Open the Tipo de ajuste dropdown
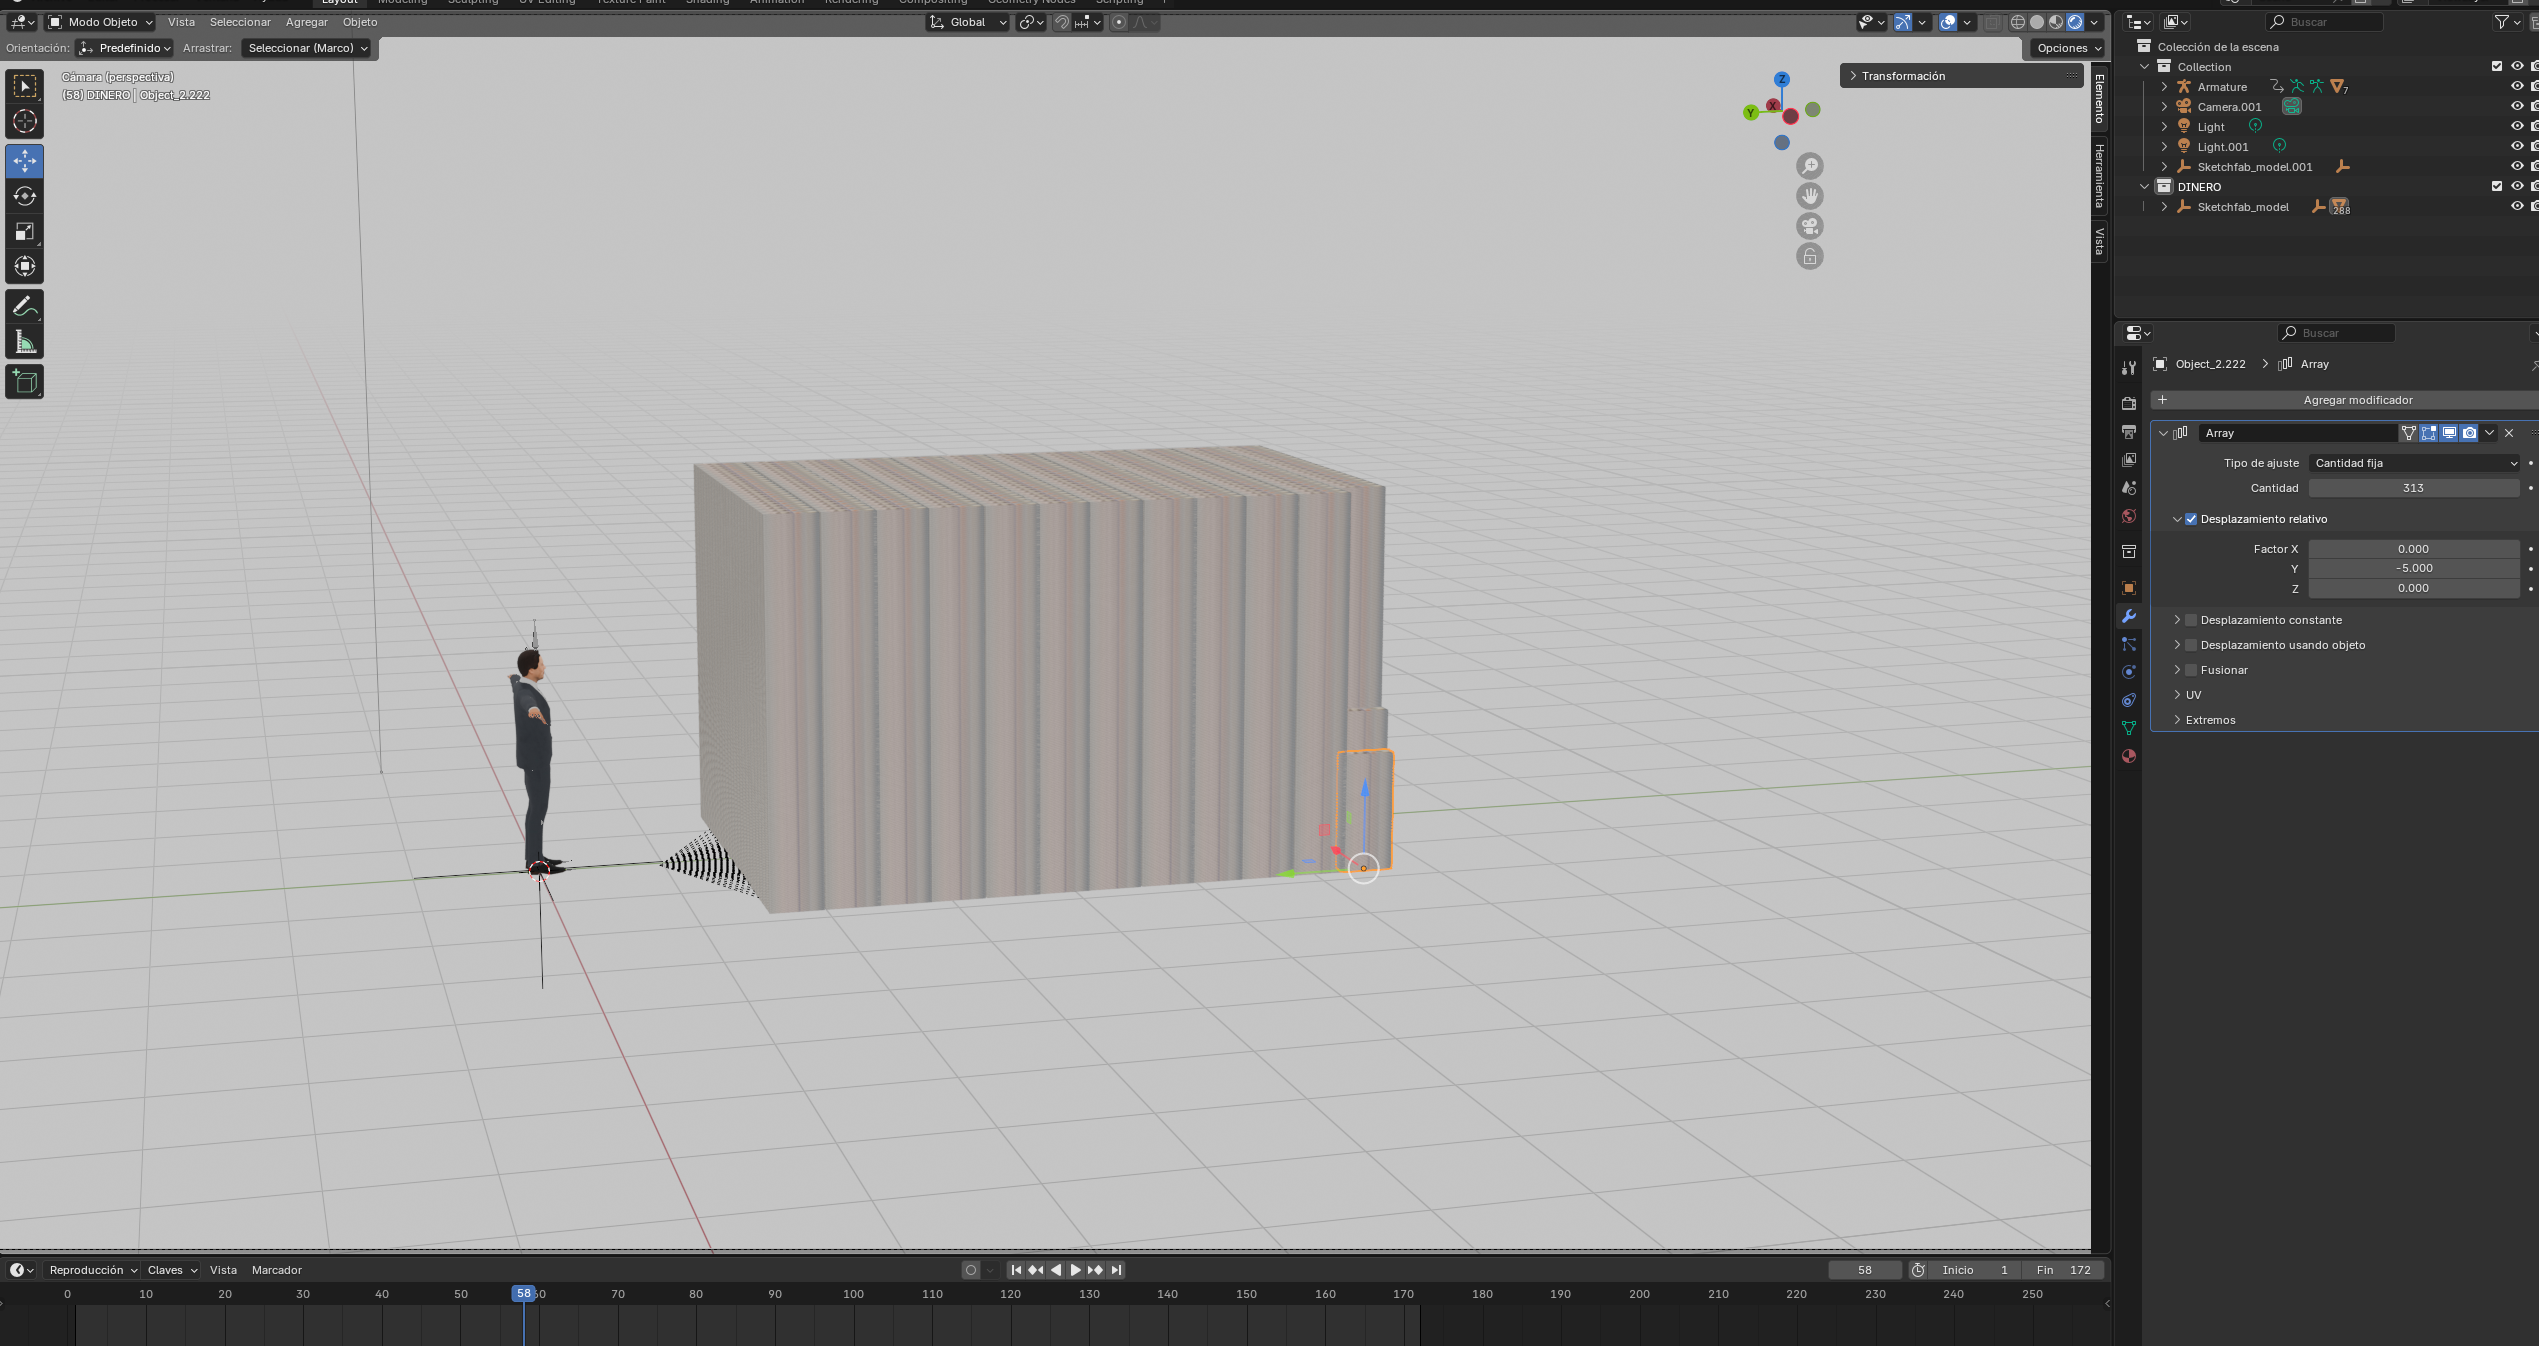 (x=2413, y=463)
